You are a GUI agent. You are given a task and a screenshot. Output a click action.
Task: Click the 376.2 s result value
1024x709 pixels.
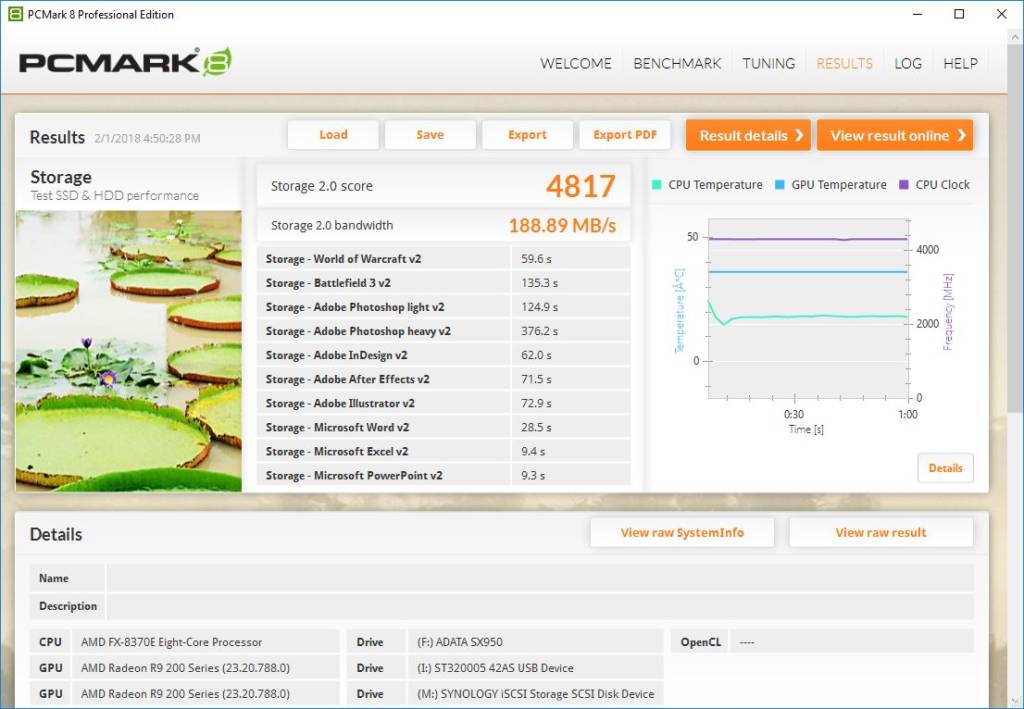(539, 331)
